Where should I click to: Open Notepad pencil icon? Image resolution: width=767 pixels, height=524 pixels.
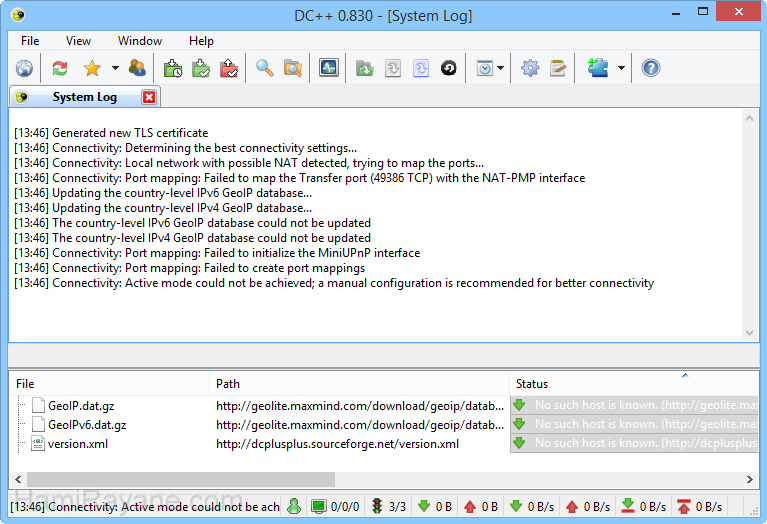pos(558,68)
